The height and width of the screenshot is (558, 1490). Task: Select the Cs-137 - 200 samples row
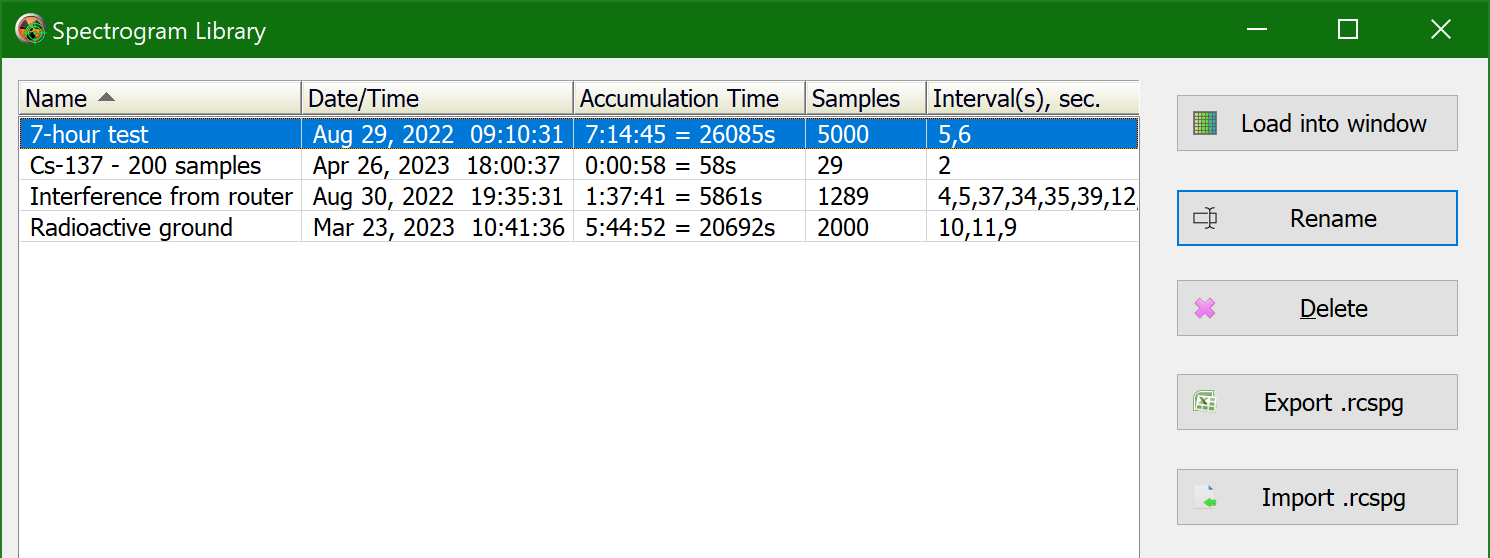tap(579, 165)
